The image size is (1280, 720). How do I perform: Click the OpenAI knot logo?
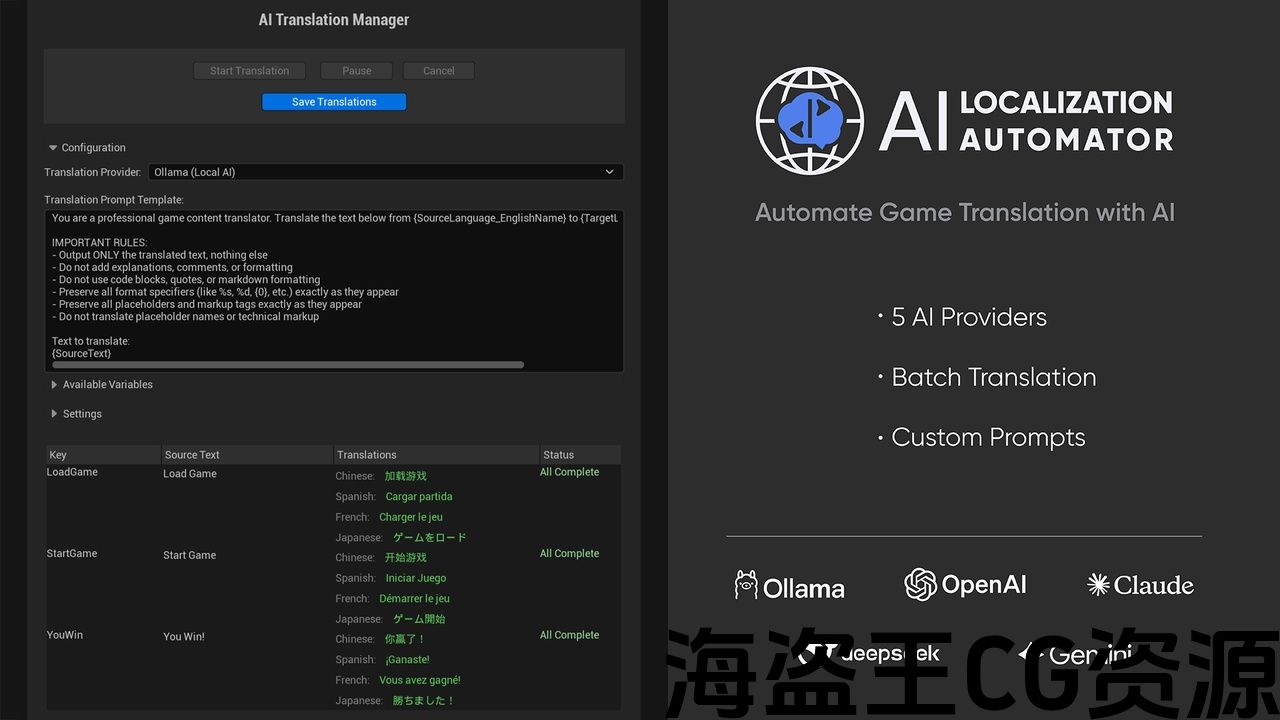click(921, 585)
